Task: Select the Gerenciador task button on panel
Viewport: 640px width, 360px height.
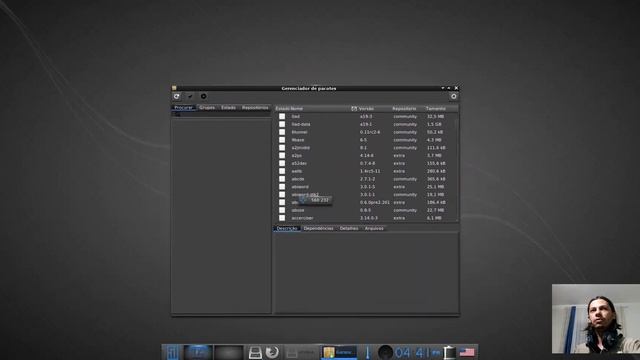Action: [339, 352]
